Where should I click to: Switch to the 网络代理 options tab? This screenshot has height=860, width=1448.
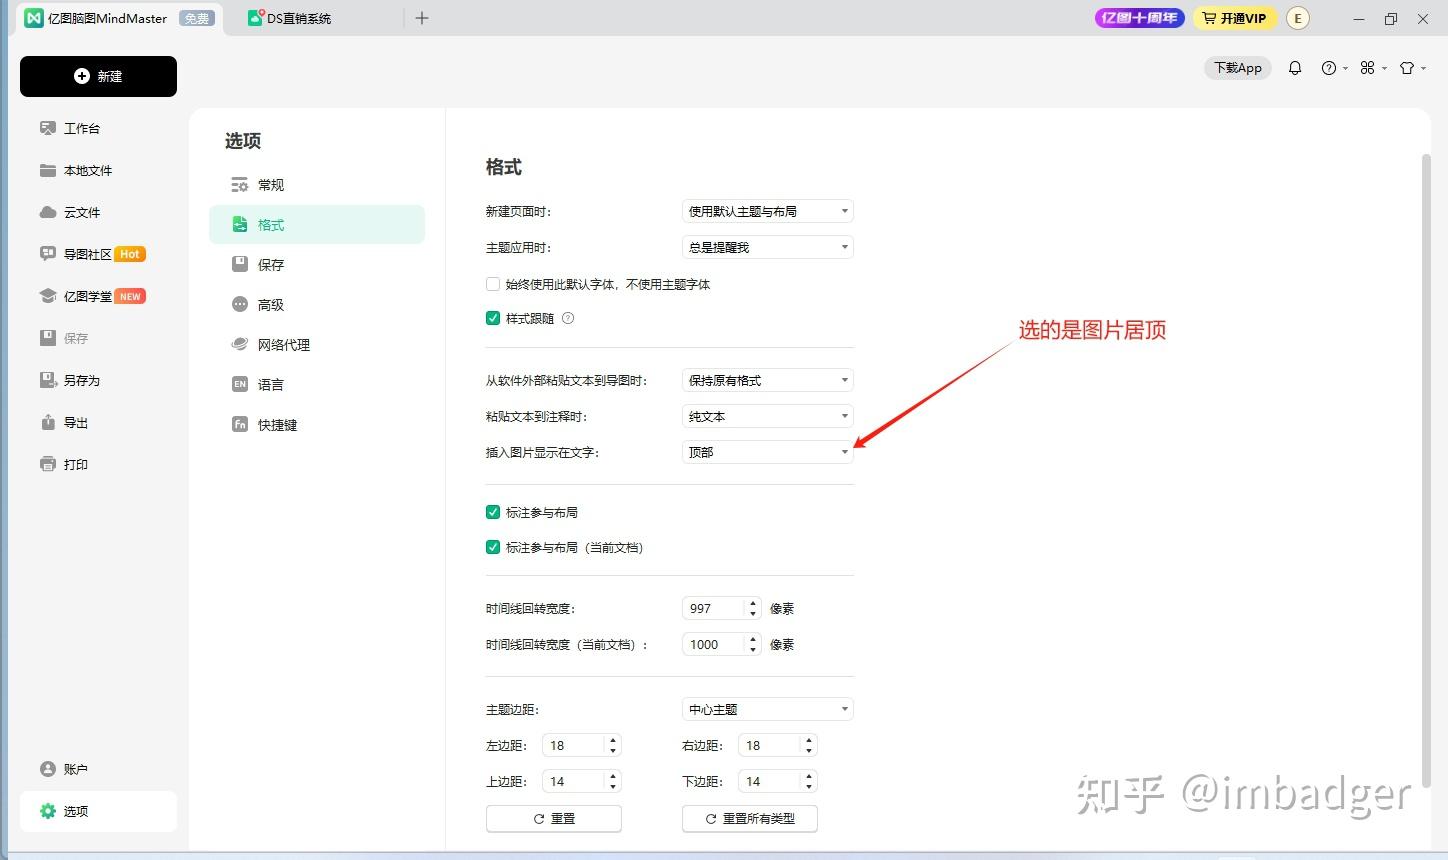pyautogui.click(x=317, y=345)
